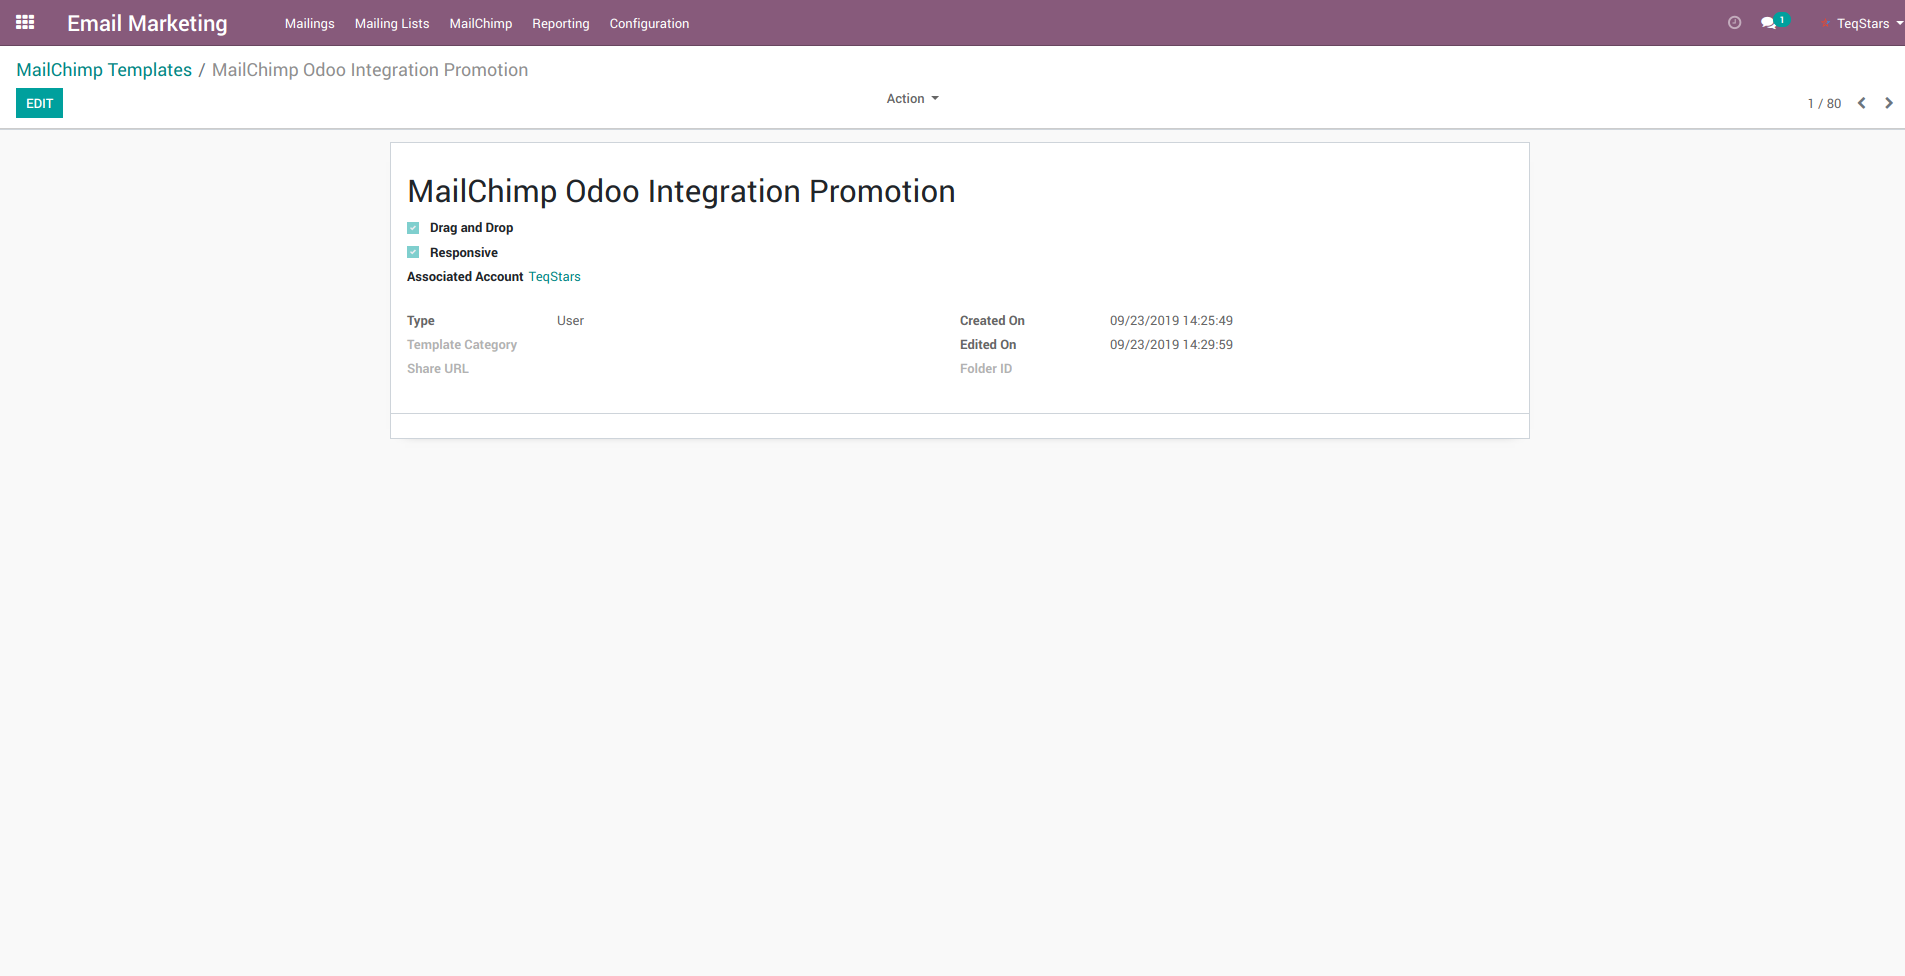Viewport: 1905px width, 976px height.
Task: Toggle the Drag and Drop checkbox
Action: (x=413, y=228)
